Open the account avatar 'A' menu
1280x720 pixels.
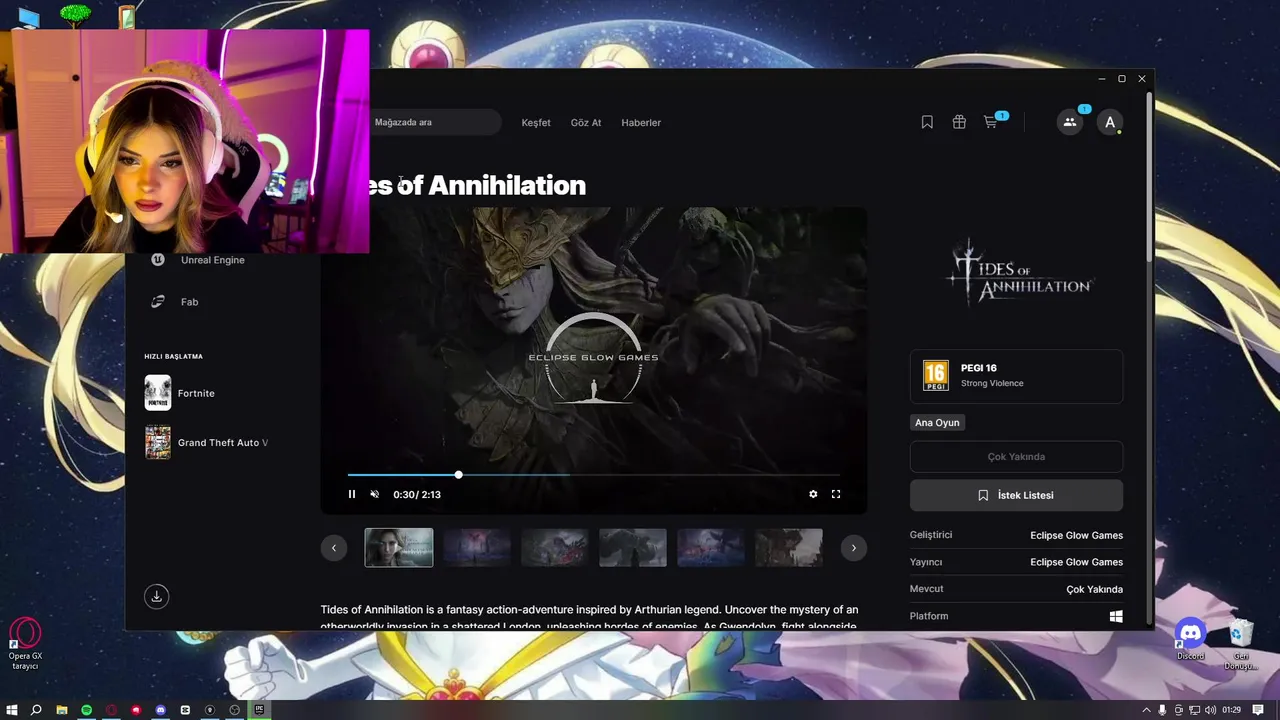coord(1110,122)
